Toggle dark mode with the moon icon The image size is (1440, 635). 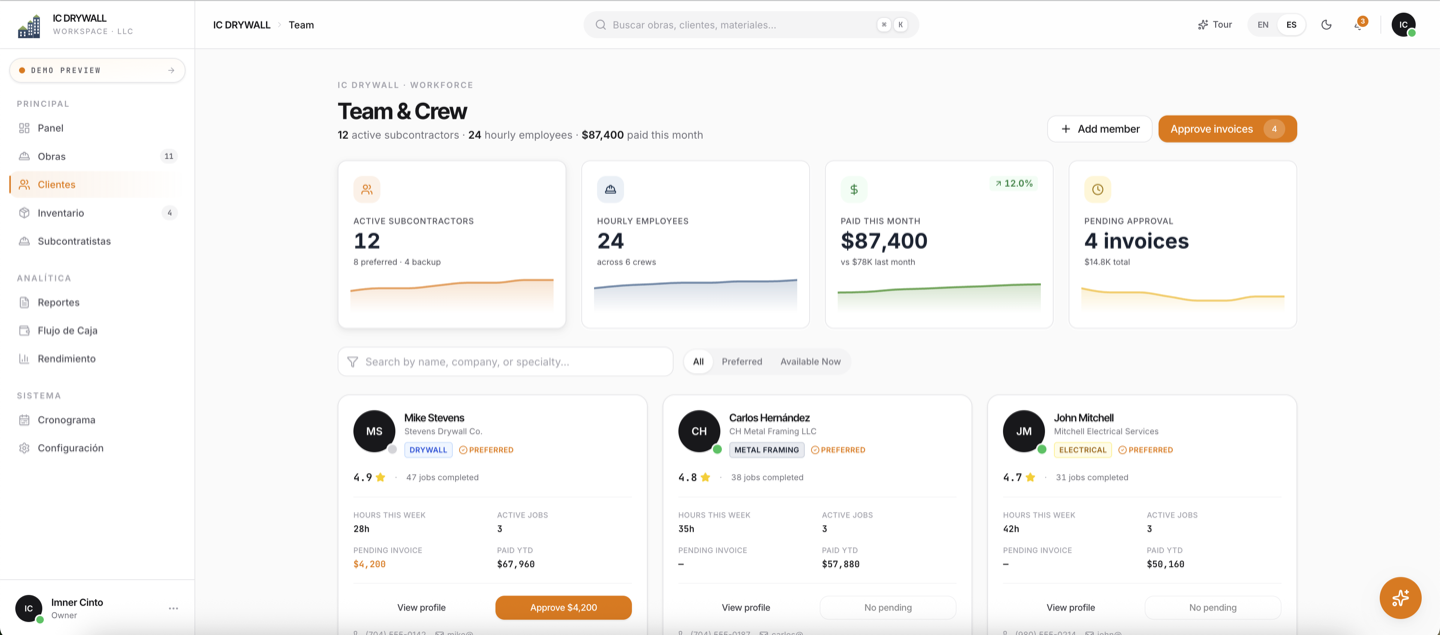click(x=1326, y=25)
